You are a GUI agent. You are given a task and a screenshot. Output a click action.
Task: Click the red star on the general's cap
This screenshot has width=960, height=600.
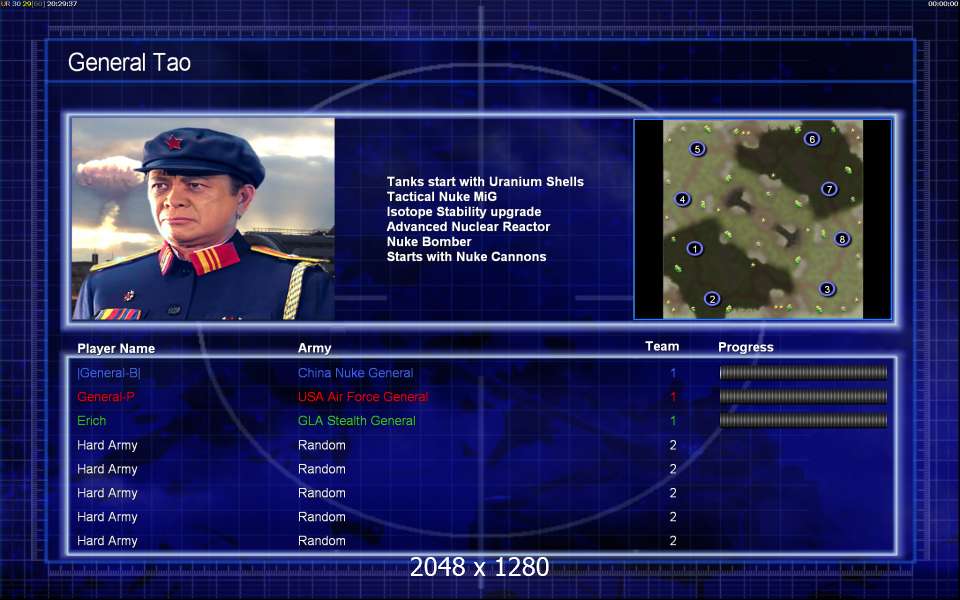tap(173, 143)
